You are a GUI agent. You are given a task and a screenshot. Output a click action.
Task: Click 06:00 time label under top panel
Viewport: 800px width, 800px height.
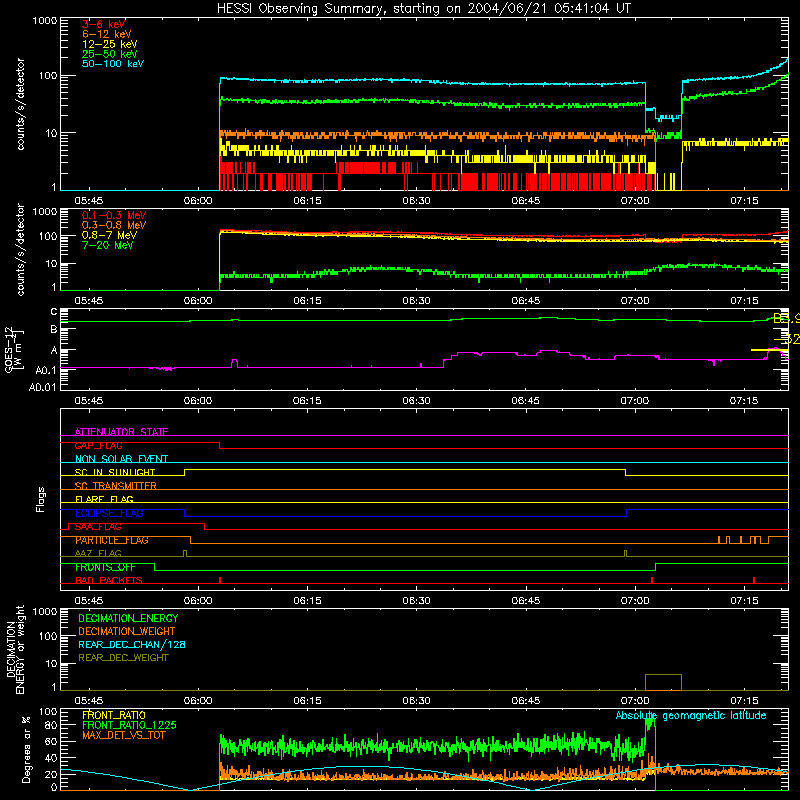198,201
